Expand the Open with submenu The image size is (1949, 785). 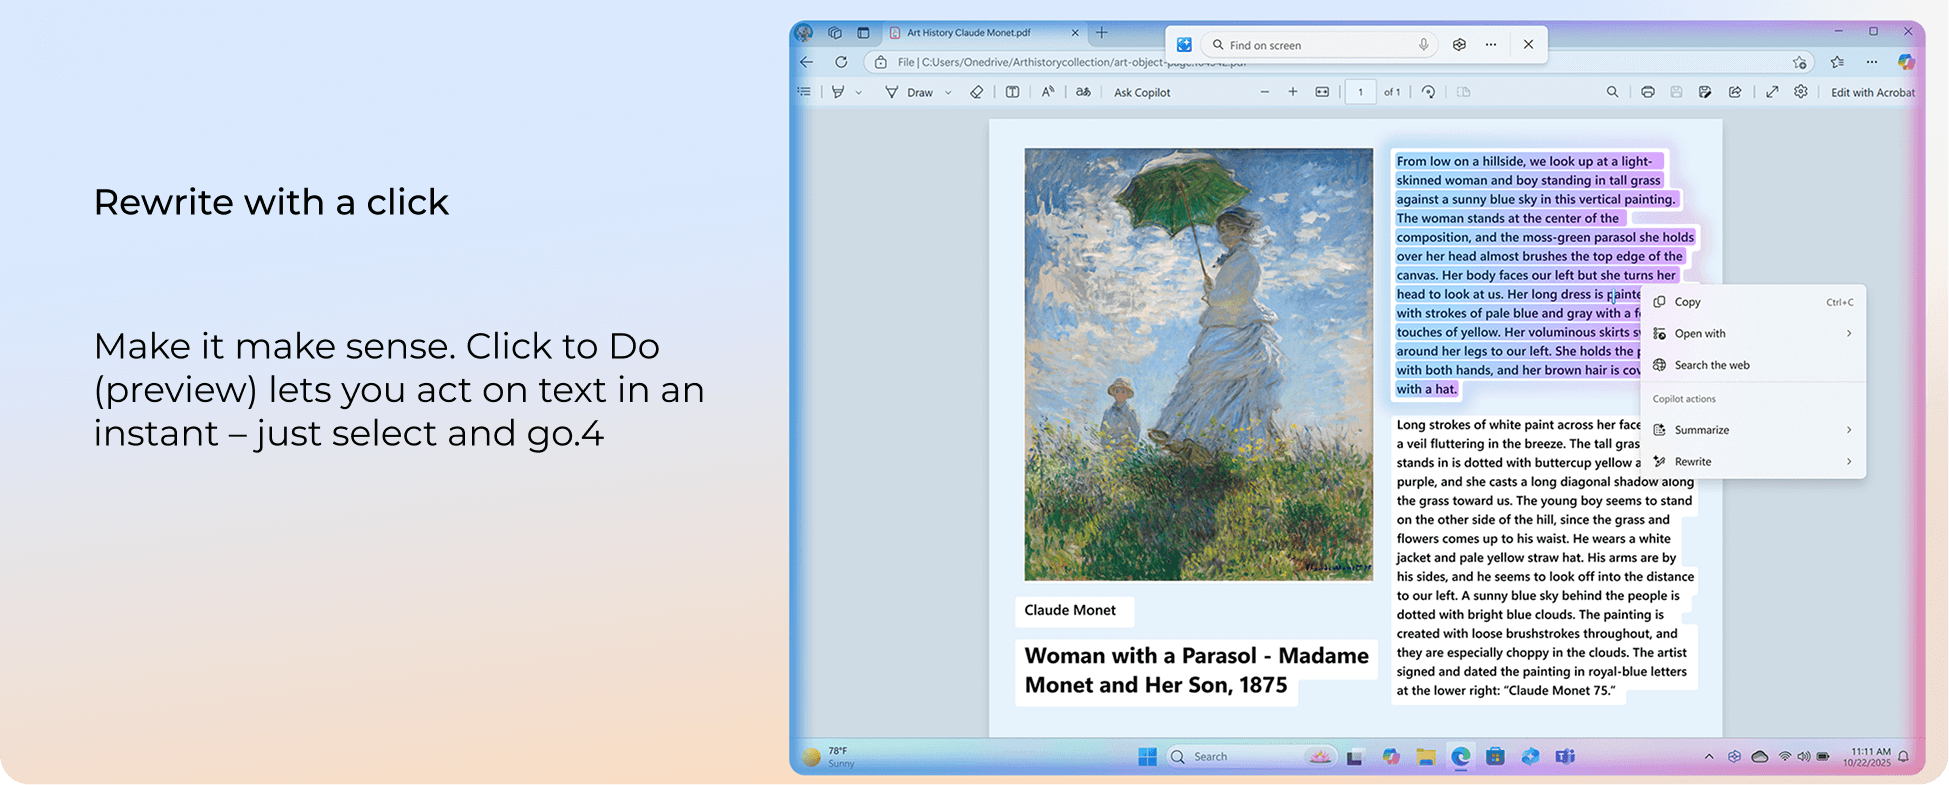tap(1753, 334)
